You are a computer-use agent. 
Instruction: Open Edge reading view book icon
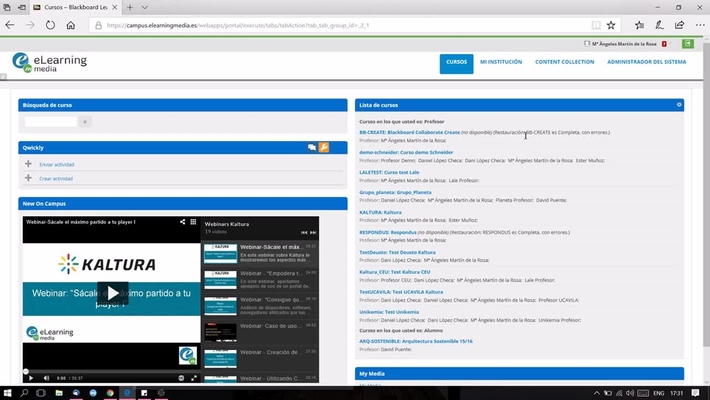(596, 25)
